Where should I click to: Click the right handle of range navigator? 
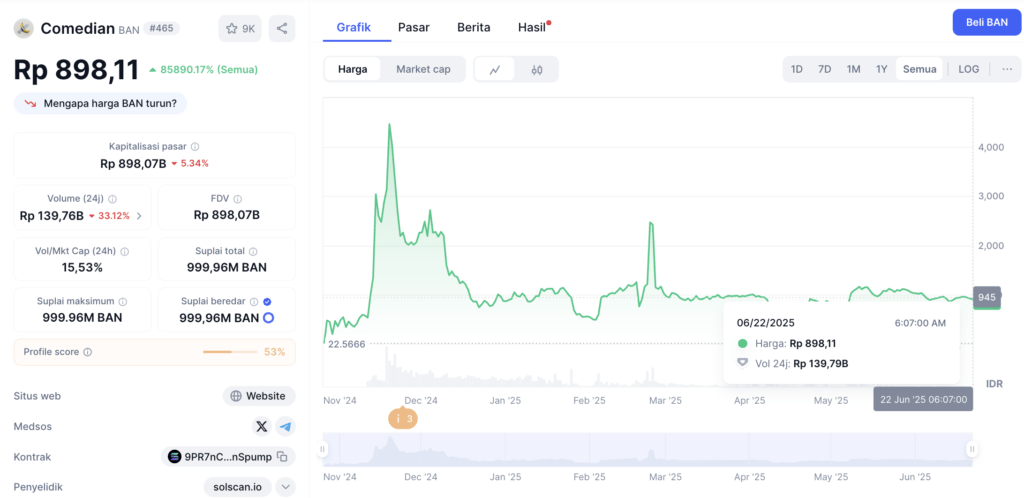click(972, 449)
